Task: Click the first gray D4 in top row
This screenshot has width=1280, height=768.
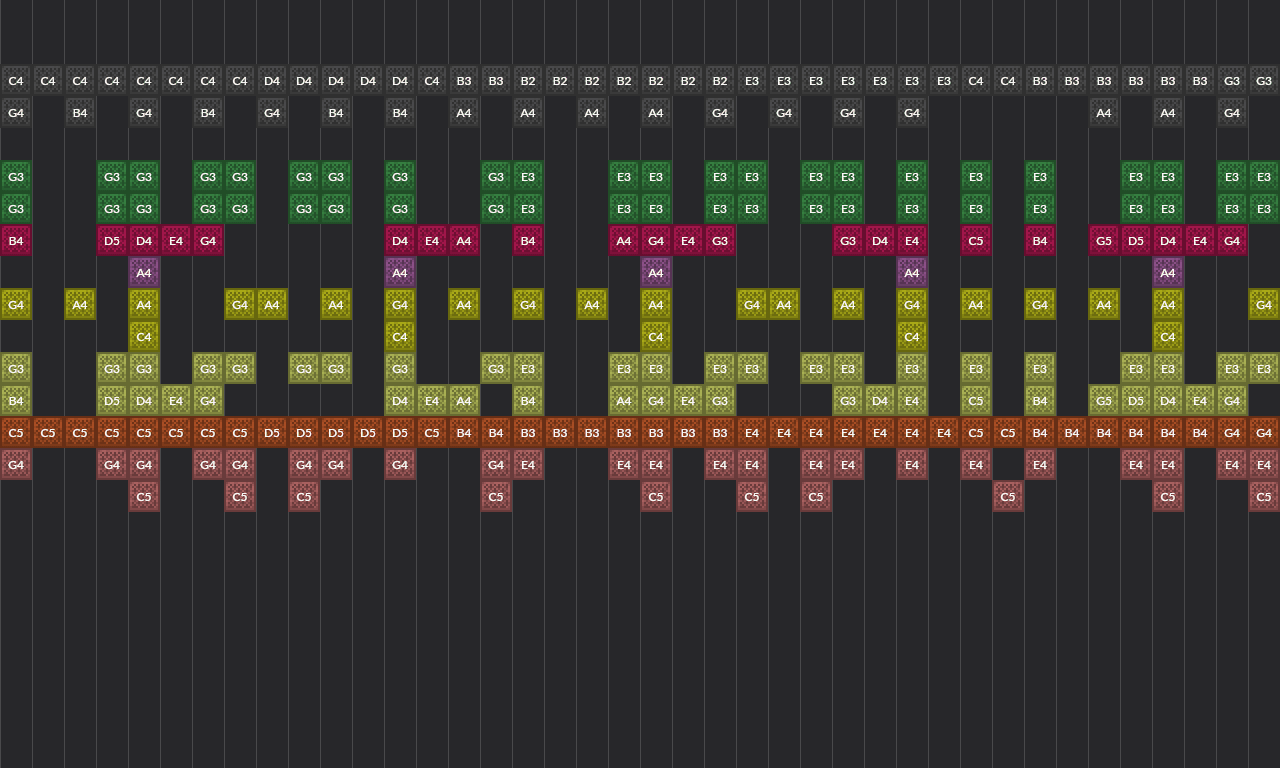Action: tap(272, 80)
